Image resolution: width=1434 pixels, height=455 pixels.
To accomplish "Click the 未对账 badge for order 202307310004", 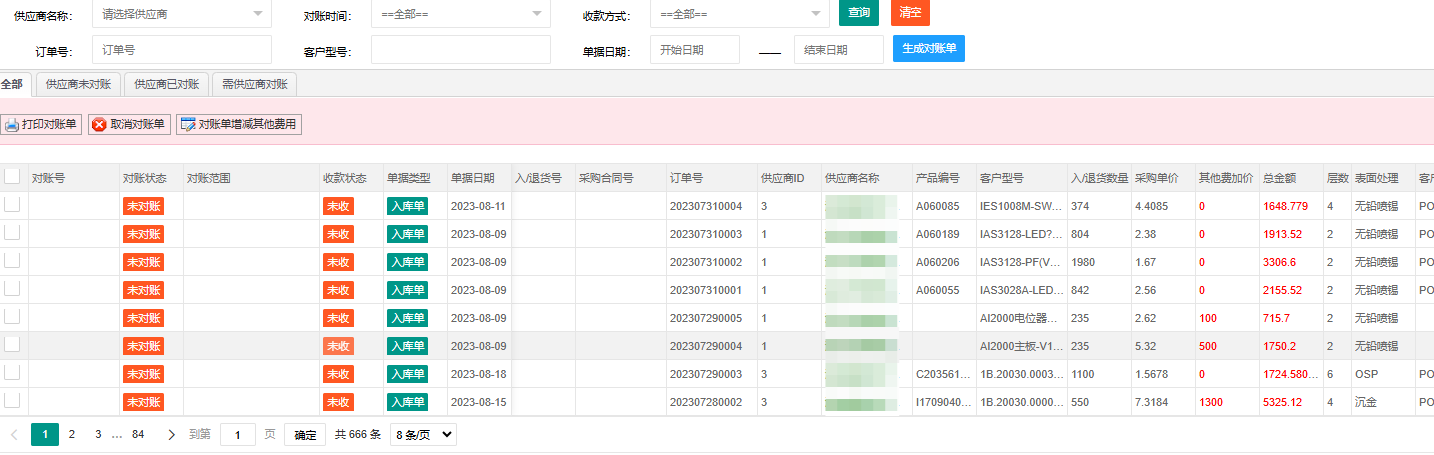I will click(x=143, y=206).
